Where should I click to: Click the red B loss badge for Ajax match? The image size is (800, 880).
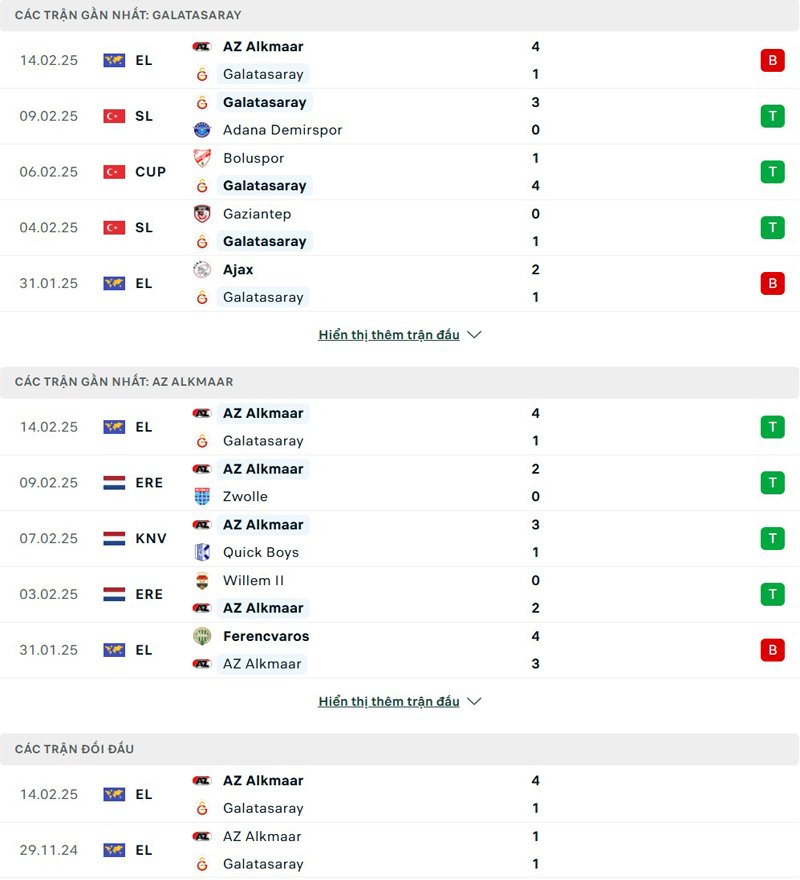tap(772, 283)
